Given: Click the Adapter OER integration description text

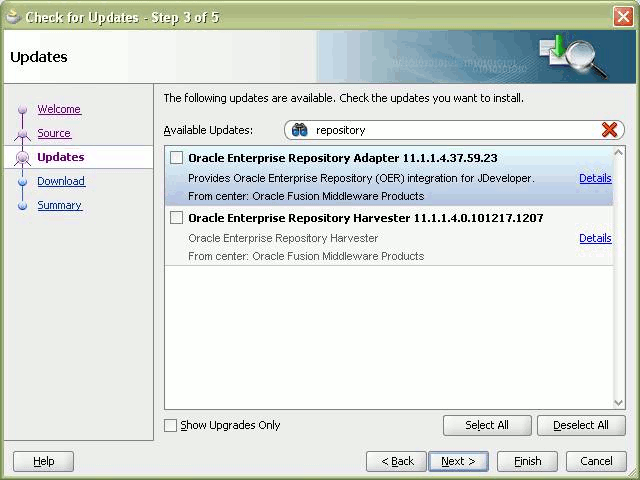Looking at the screenshot, I should [x=361, y=178].
